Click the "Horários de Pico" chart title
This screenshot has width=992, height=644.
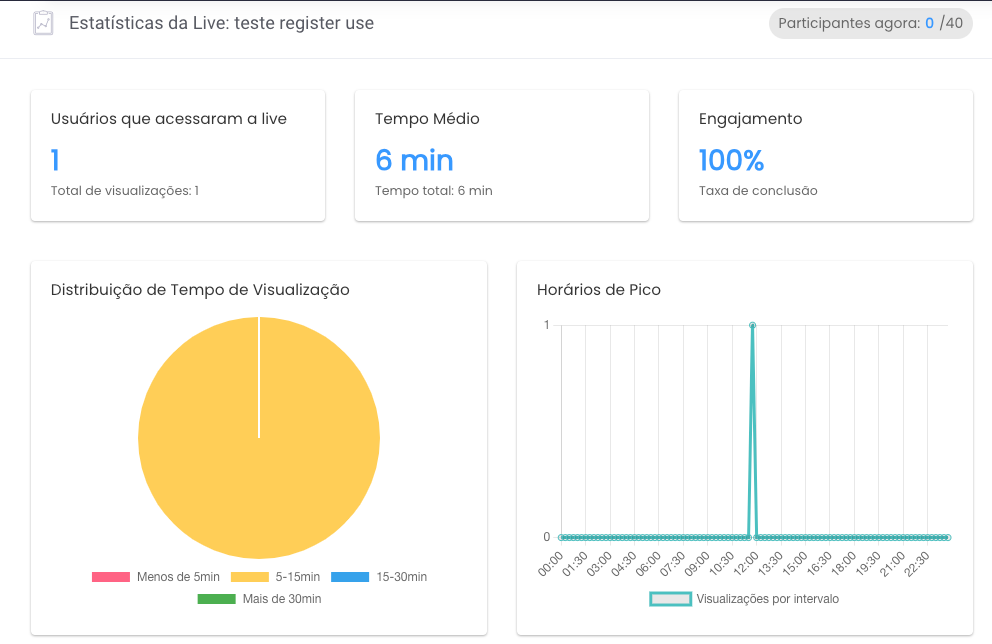[x=599, y=290]
